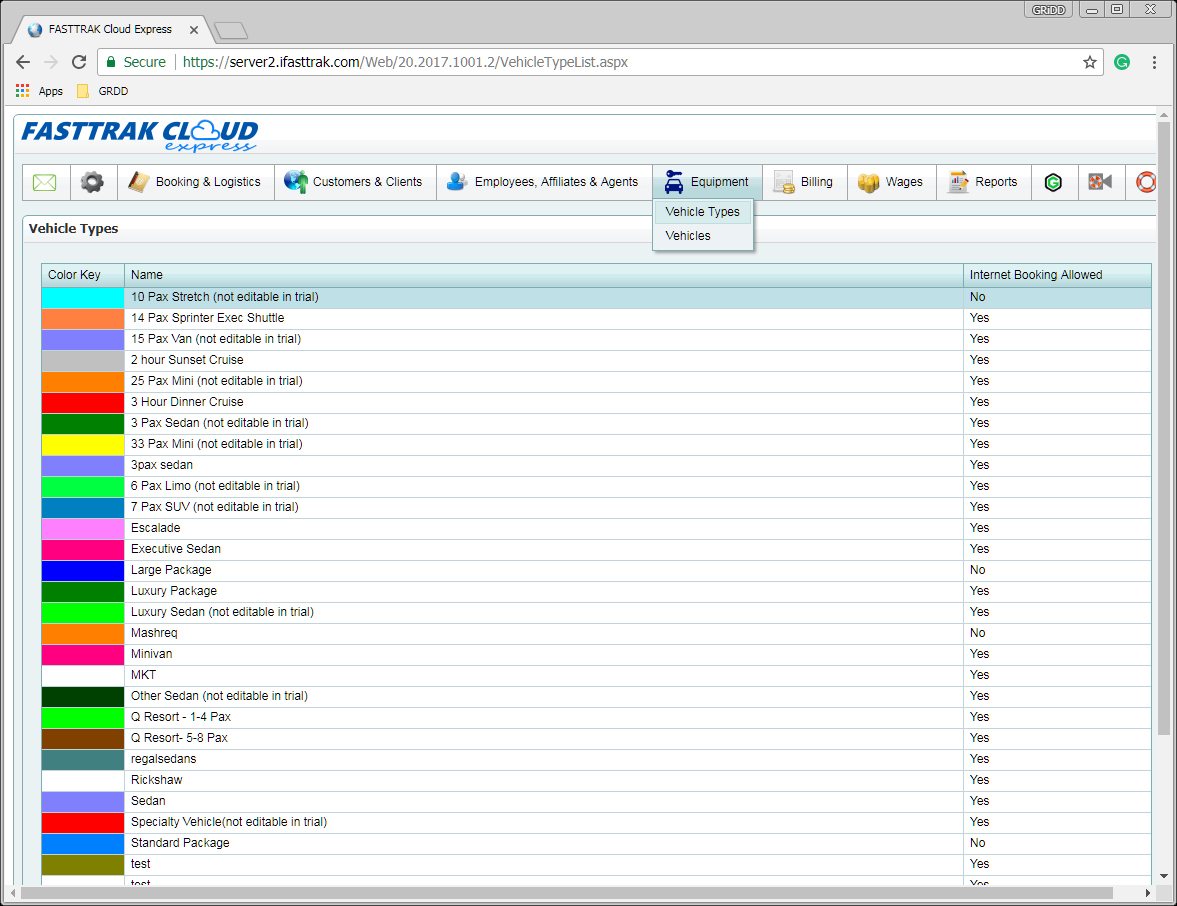Select 14 Pax Sprinter Exec Shuttle row
The width and height of the screenshot is (1177, 906).
[596, 318]
